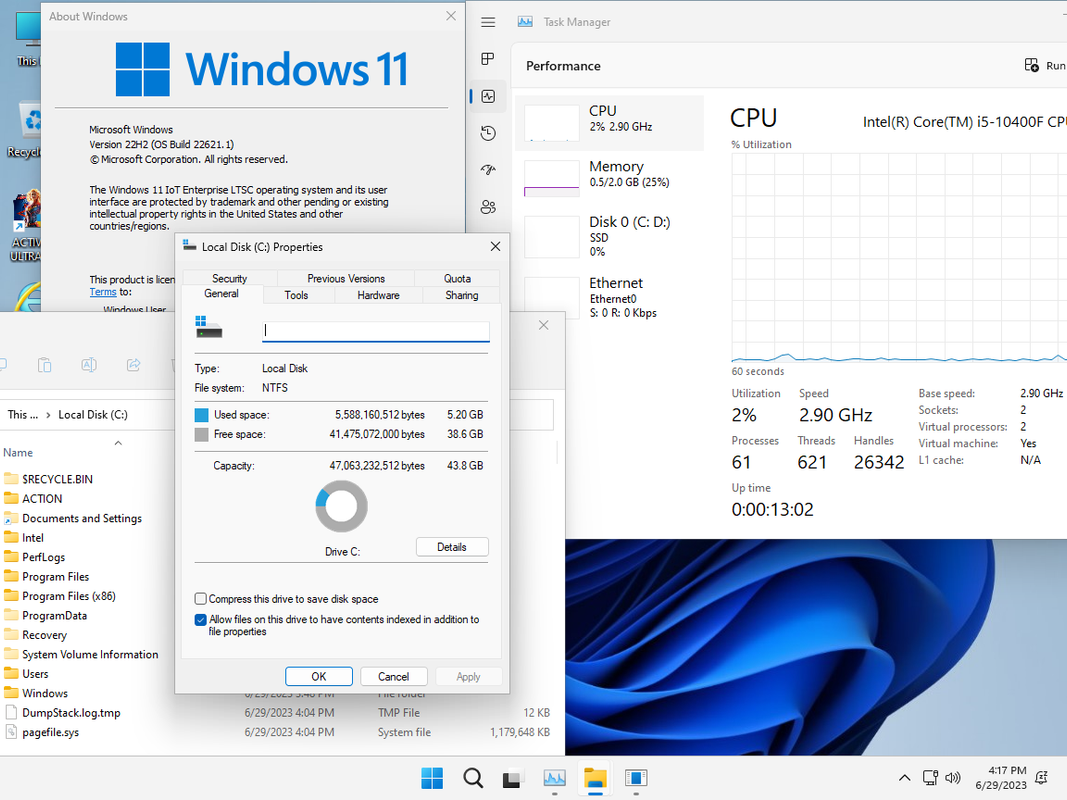Viewport: 1067px width, 800px height.
Task: Click Details button under Drive C
Action: 452,547
